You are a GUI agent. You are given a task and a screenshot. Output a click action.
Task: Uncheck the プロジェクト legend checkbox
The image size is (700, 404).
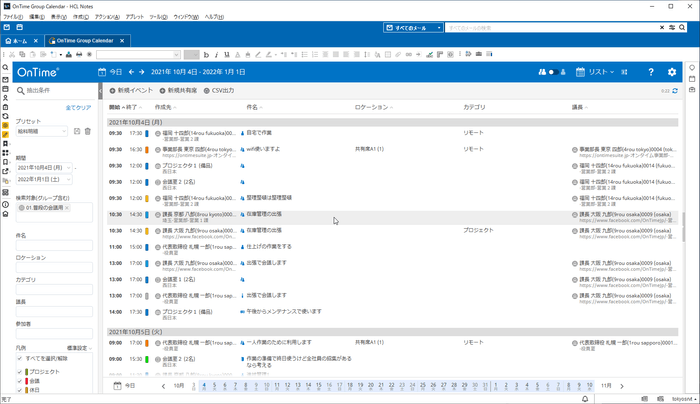(21, 371)
